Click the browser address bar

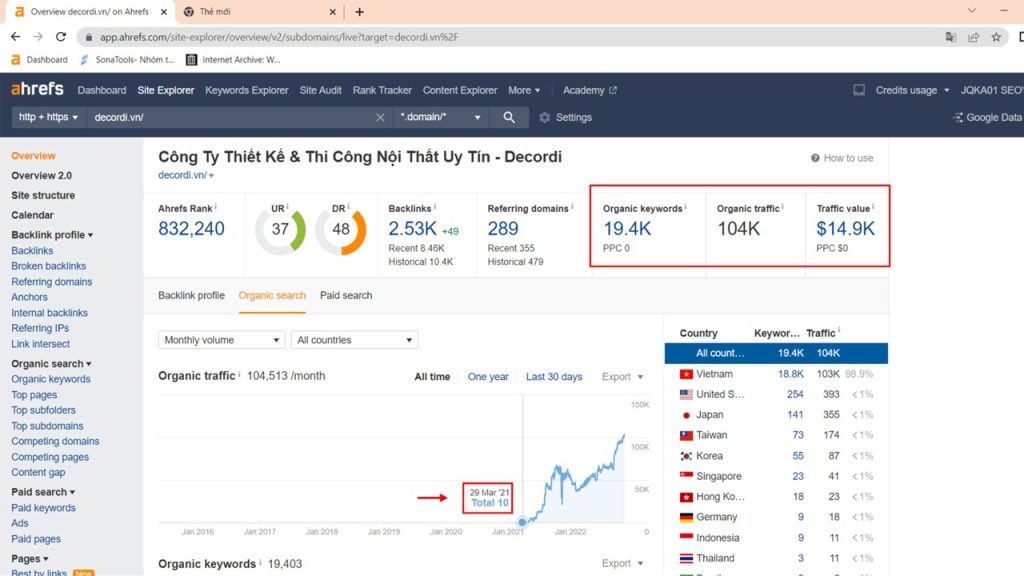pyautogui.click(x=509, y=37)
